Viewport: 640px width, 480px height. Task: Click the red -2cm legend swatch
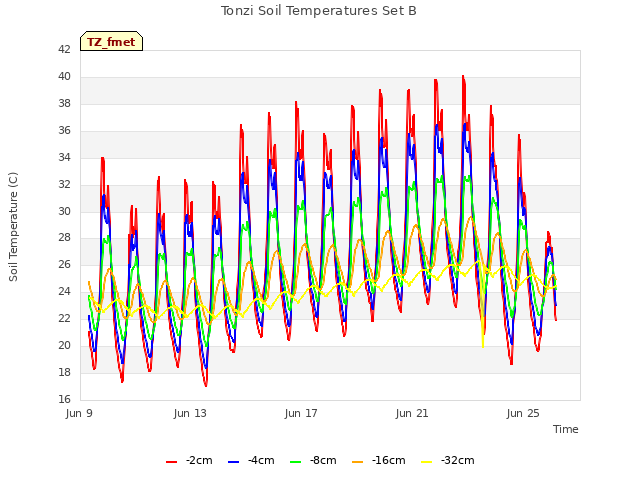point(171,462)
